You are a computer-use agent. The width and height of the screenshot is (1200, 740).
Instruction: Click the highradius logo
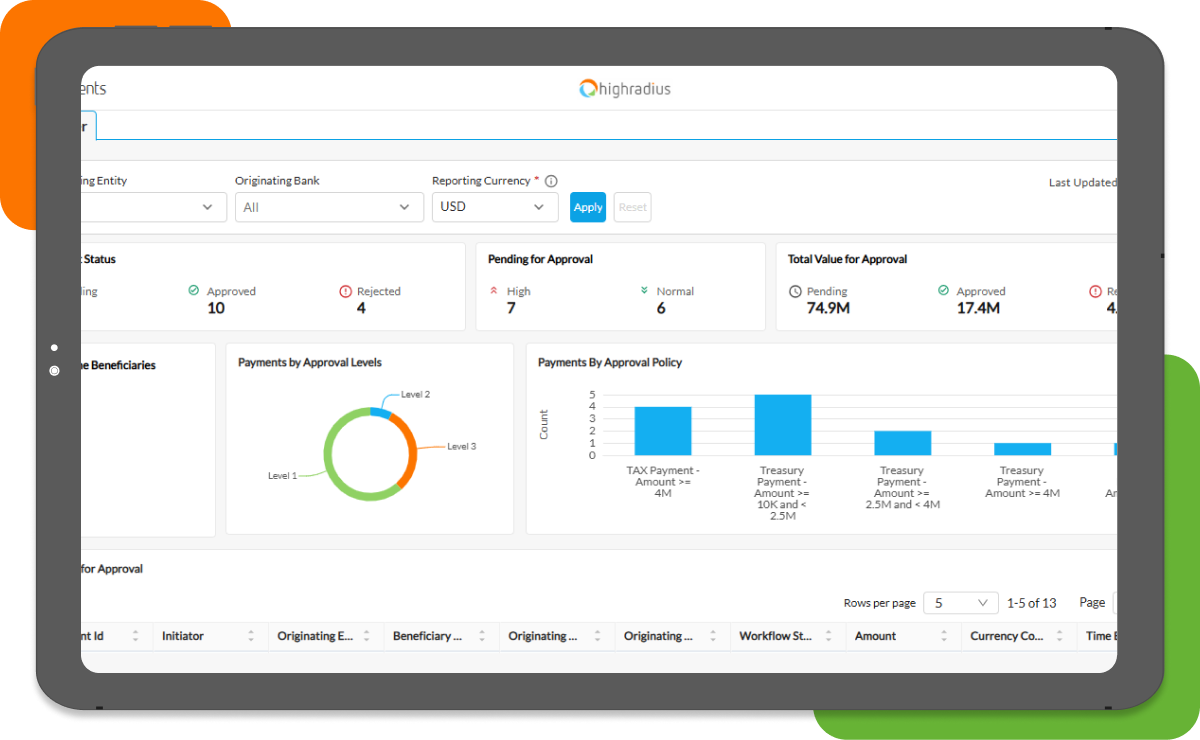625,89
